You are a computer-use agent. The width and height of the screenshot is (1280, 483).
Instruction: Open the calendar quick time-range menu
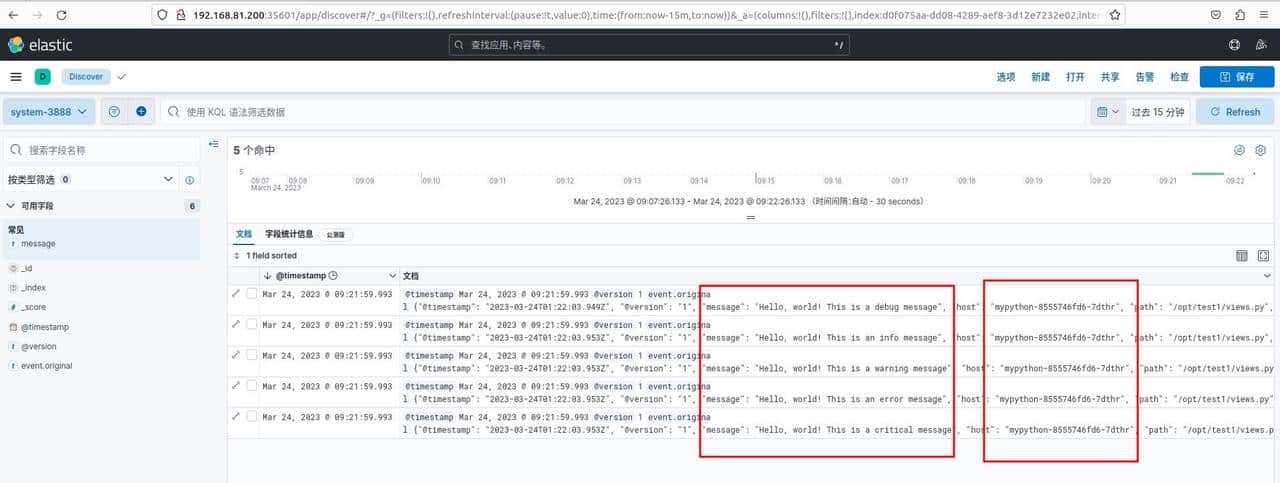pos(1108,112)
